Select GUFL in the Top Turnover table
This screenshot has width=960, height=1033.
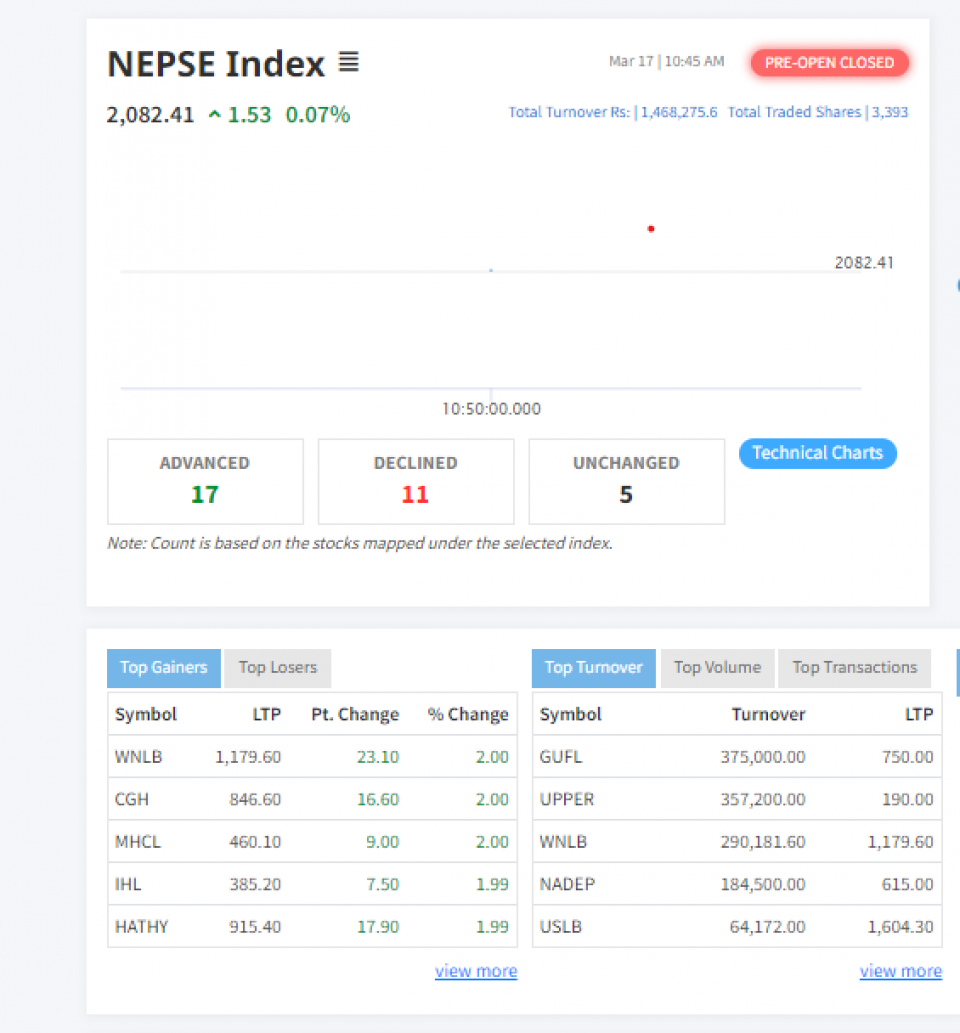click(x=560, y=757)
